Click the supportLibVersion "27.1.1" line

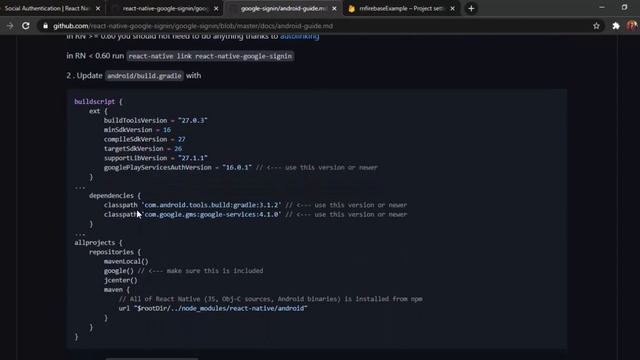[156, 158]
